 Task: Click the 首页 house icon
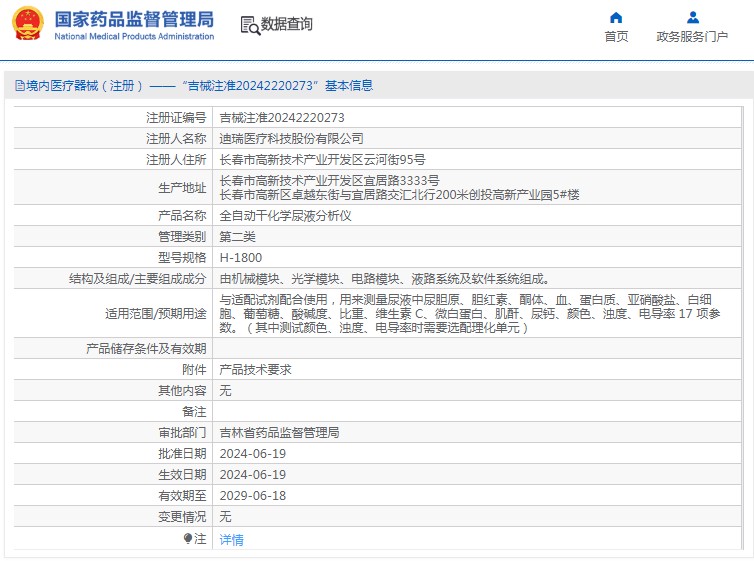[x=616, y=18]
